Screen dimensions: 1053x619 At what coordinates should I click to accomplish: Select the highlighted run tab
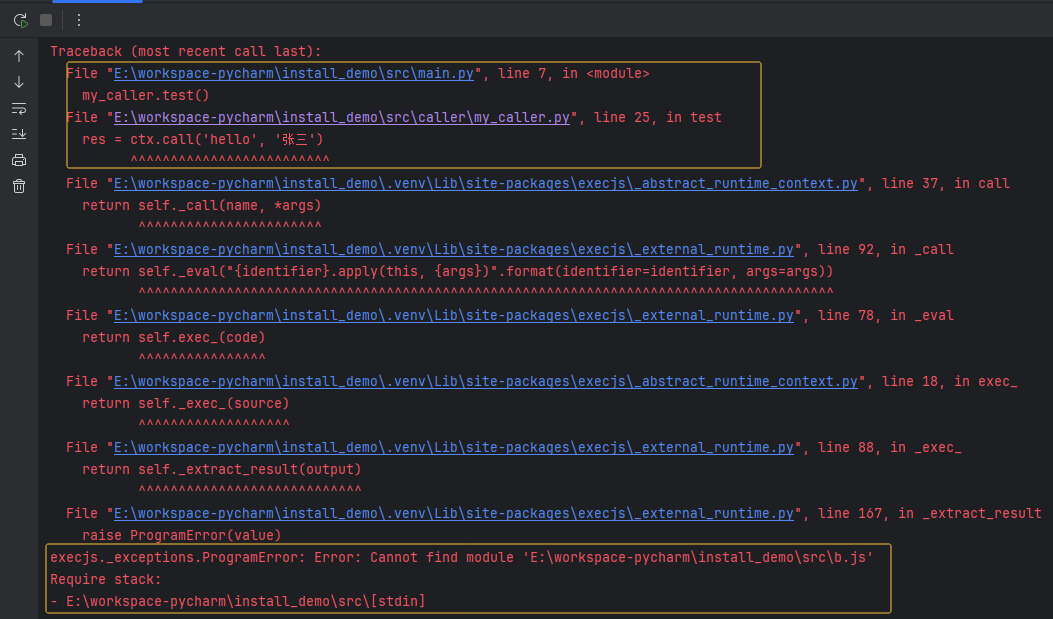pyautogui.click(x=97, y=4)
